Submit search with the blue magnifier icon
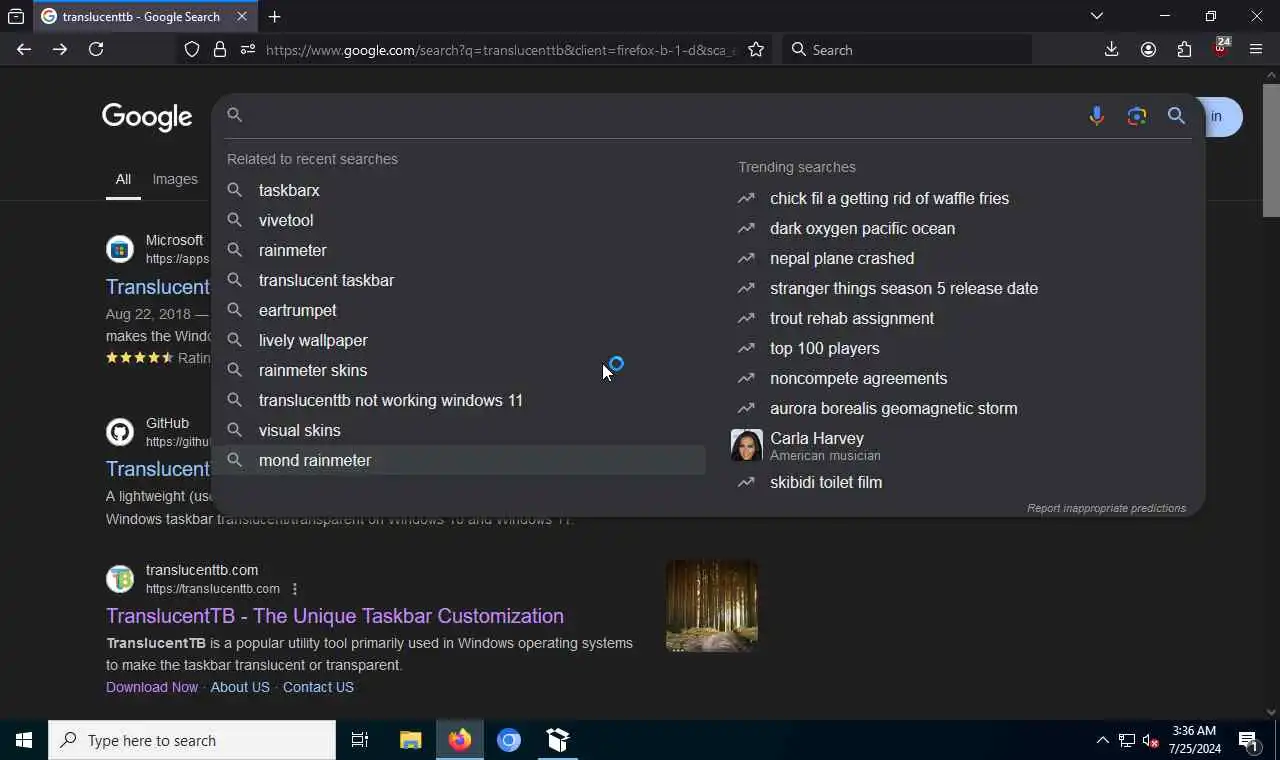 click(x=1177, y=116)
